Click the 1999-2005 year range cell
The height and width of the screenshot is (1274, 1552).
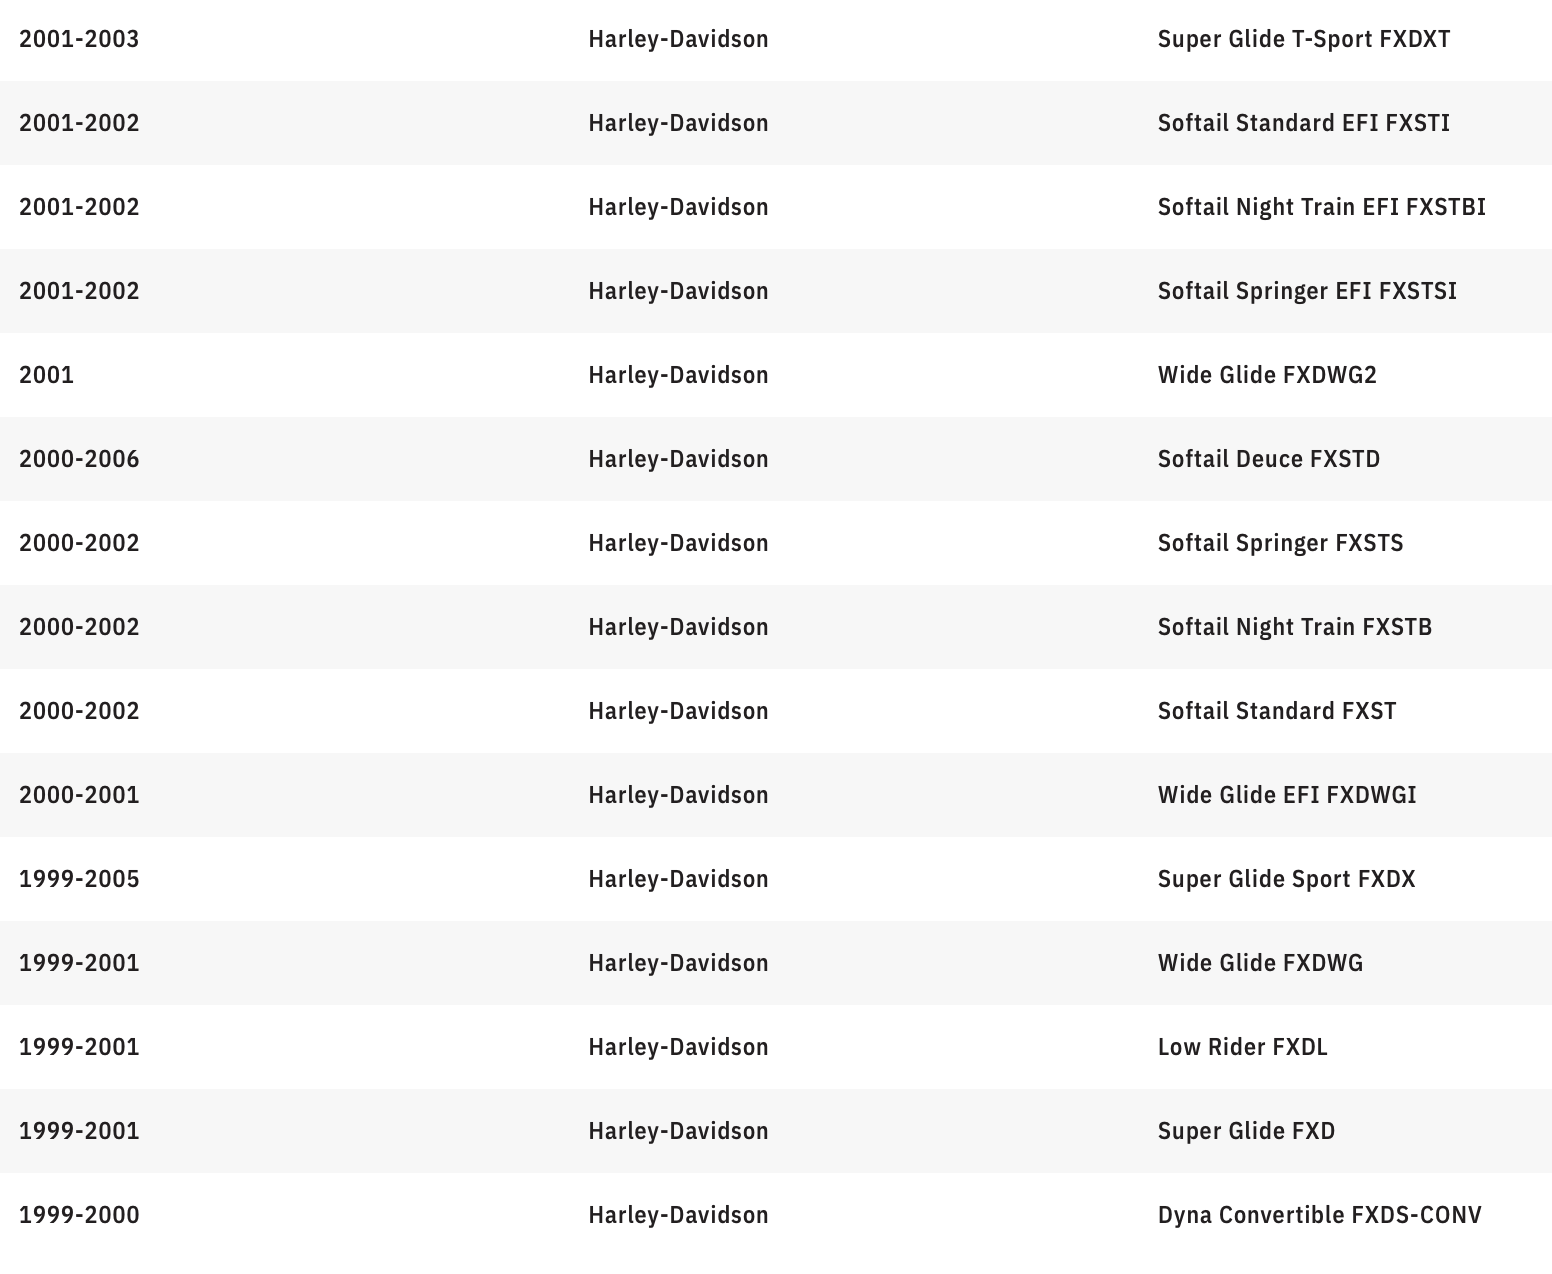click(x=79, y=879)
